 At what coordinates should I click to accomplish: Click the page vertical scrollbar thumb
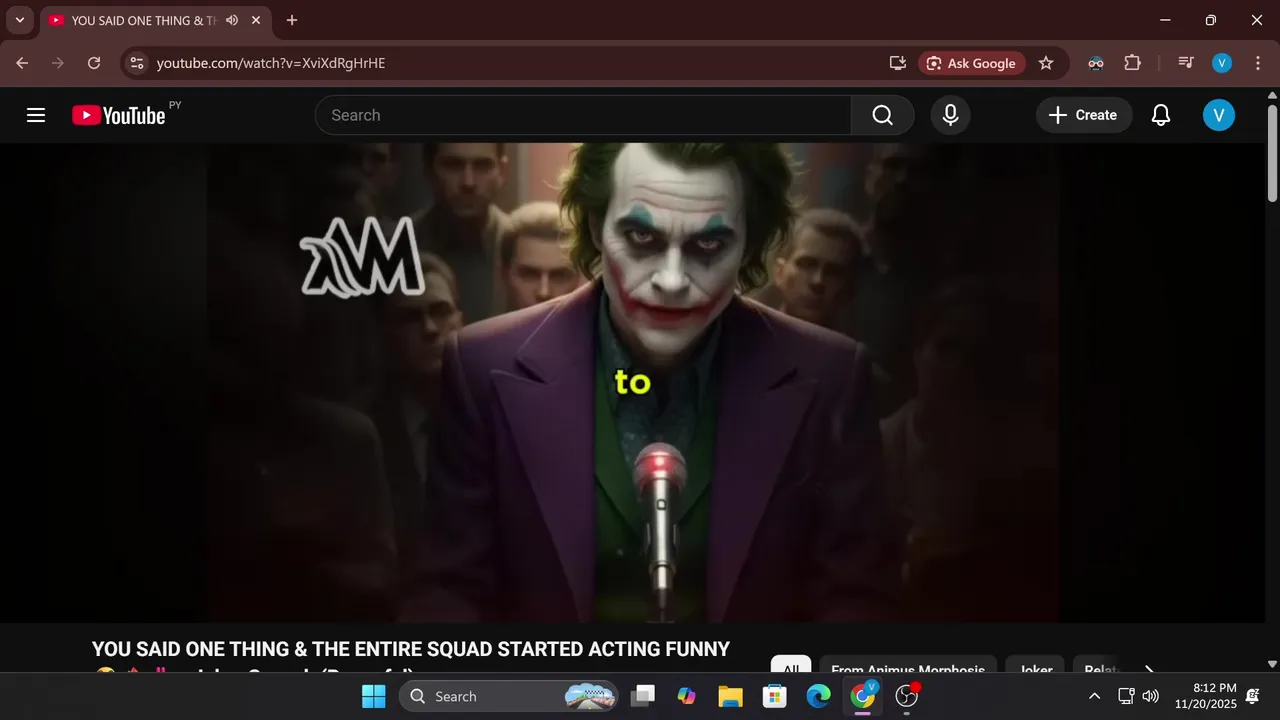[1272, 153]
